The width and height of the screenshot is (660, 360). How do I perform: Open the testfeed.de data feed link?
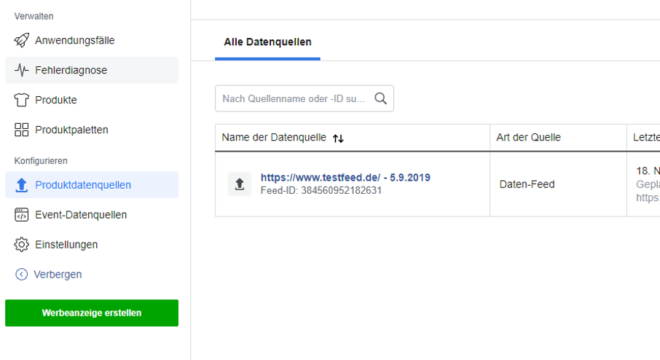tap(345, 178)
